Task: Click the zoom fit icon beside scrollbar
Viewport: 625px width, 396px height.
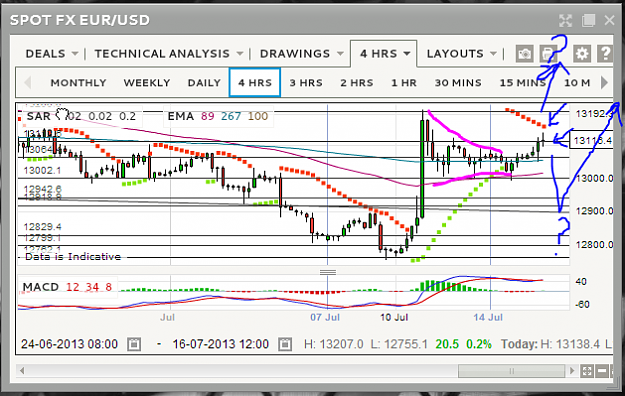Action: pos(587,371)
